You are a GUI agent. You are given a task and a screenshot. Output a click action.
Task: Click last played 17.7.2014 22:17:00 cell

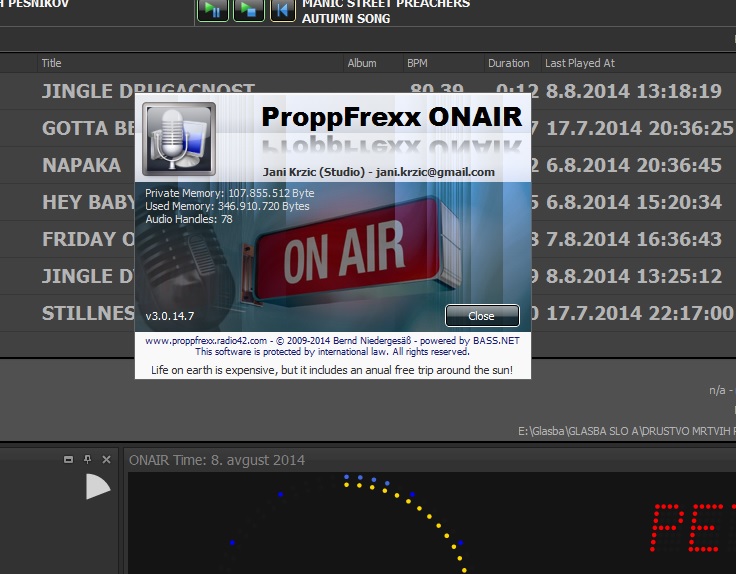point(640,313)
